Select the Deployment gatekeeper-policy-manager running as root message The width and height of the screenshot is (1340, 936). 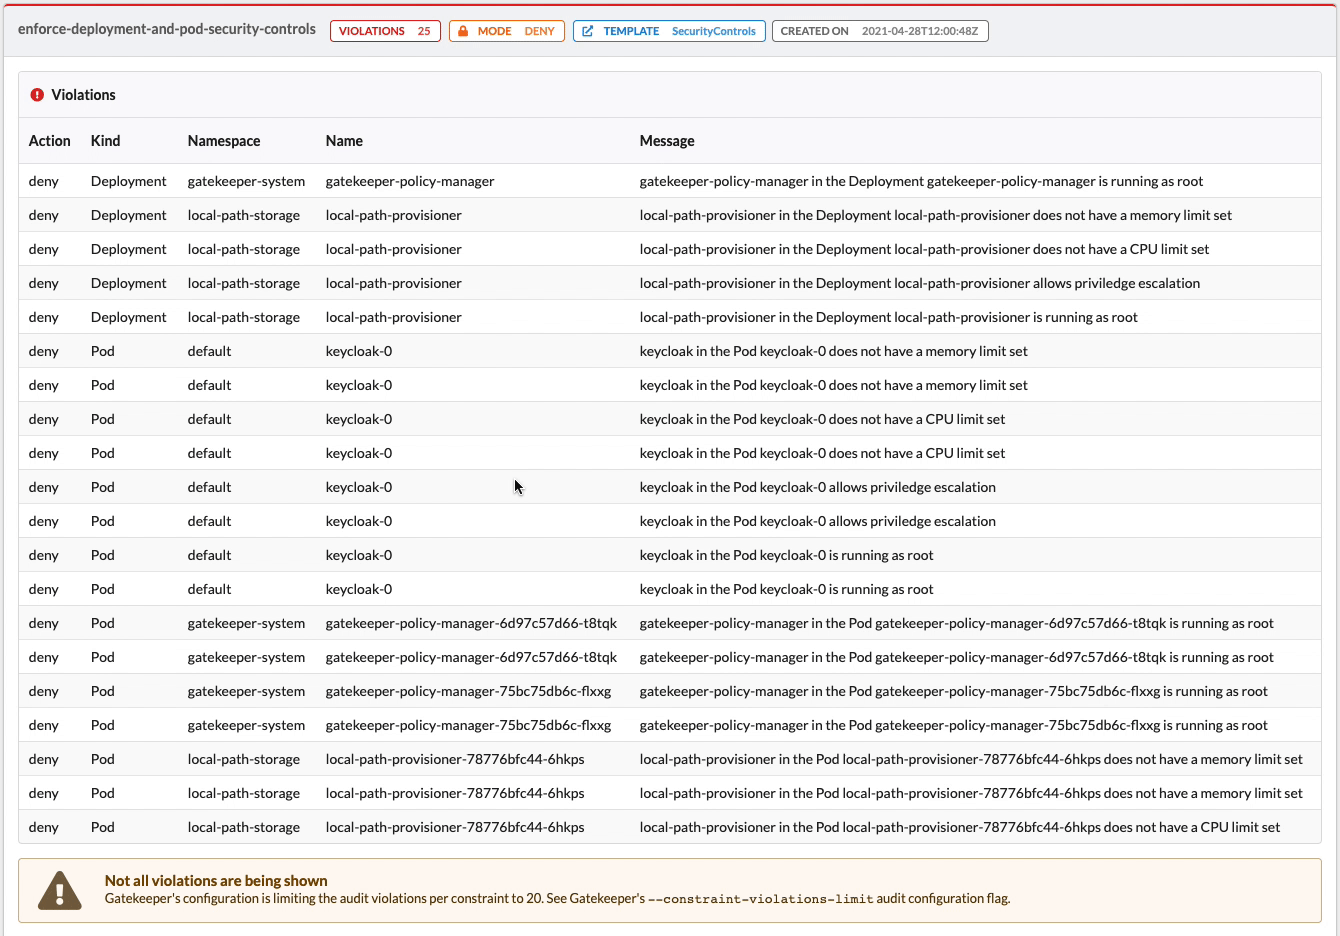(x=921, y=181)
